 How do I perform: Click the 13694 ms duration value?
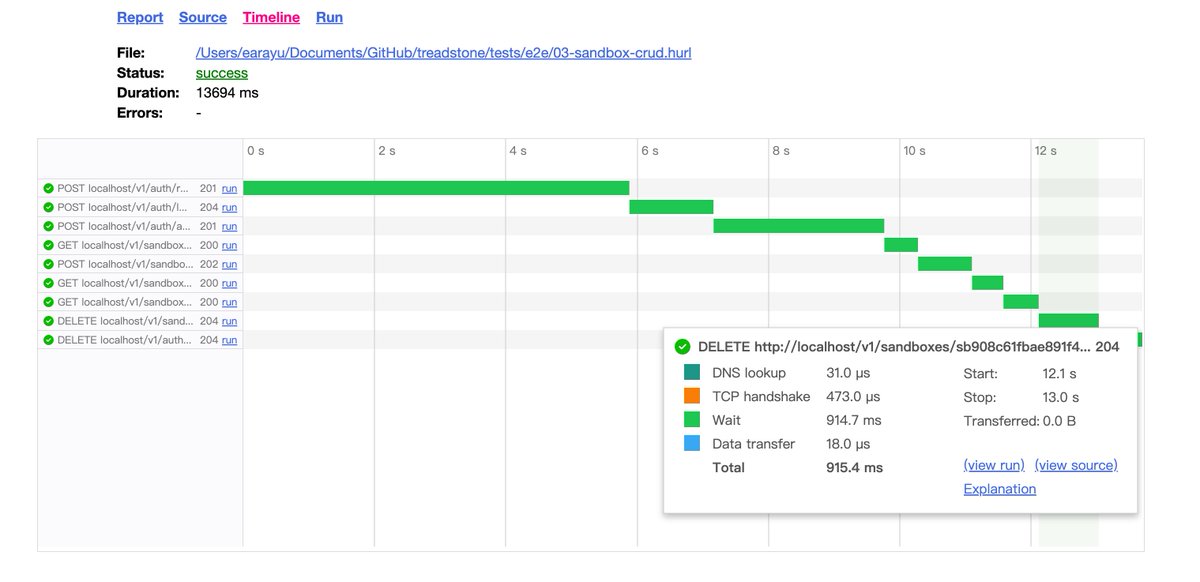227,93
